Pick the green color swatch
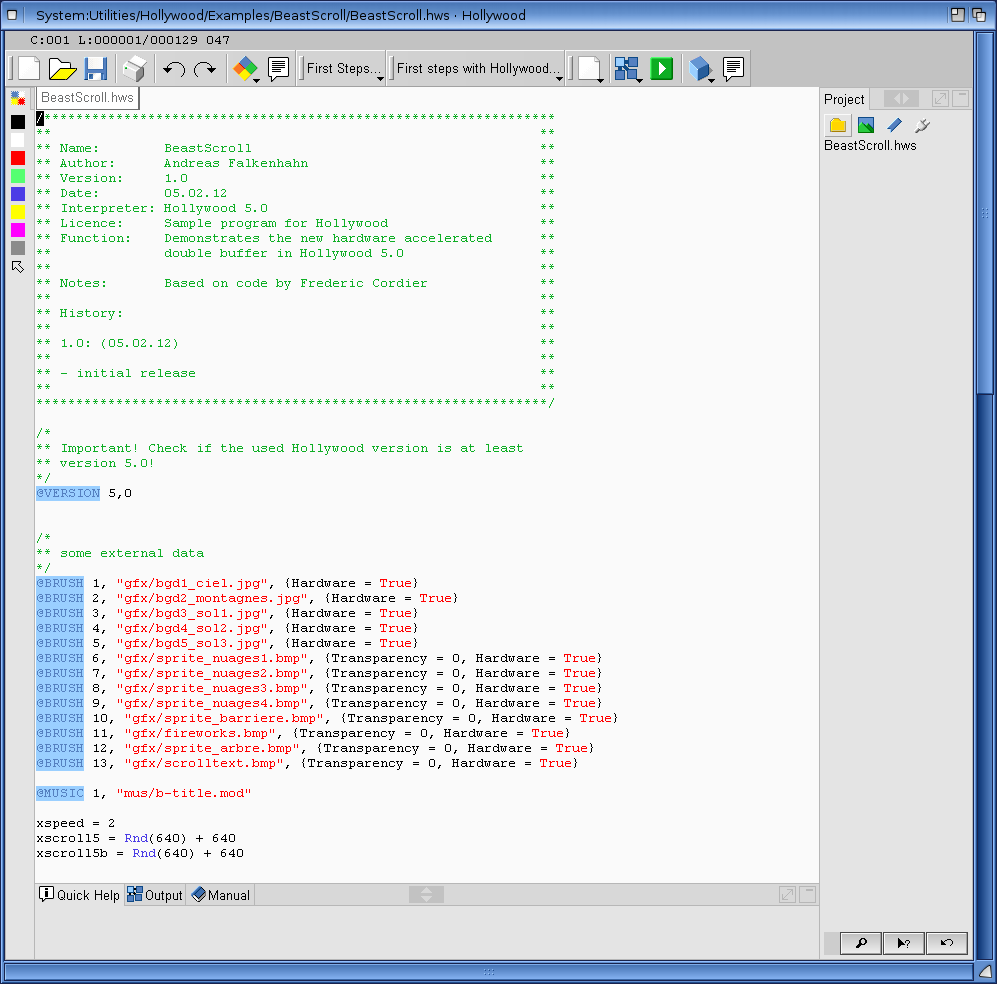The height and width of the screenshot is (984, 997). (x=18, y=176)
